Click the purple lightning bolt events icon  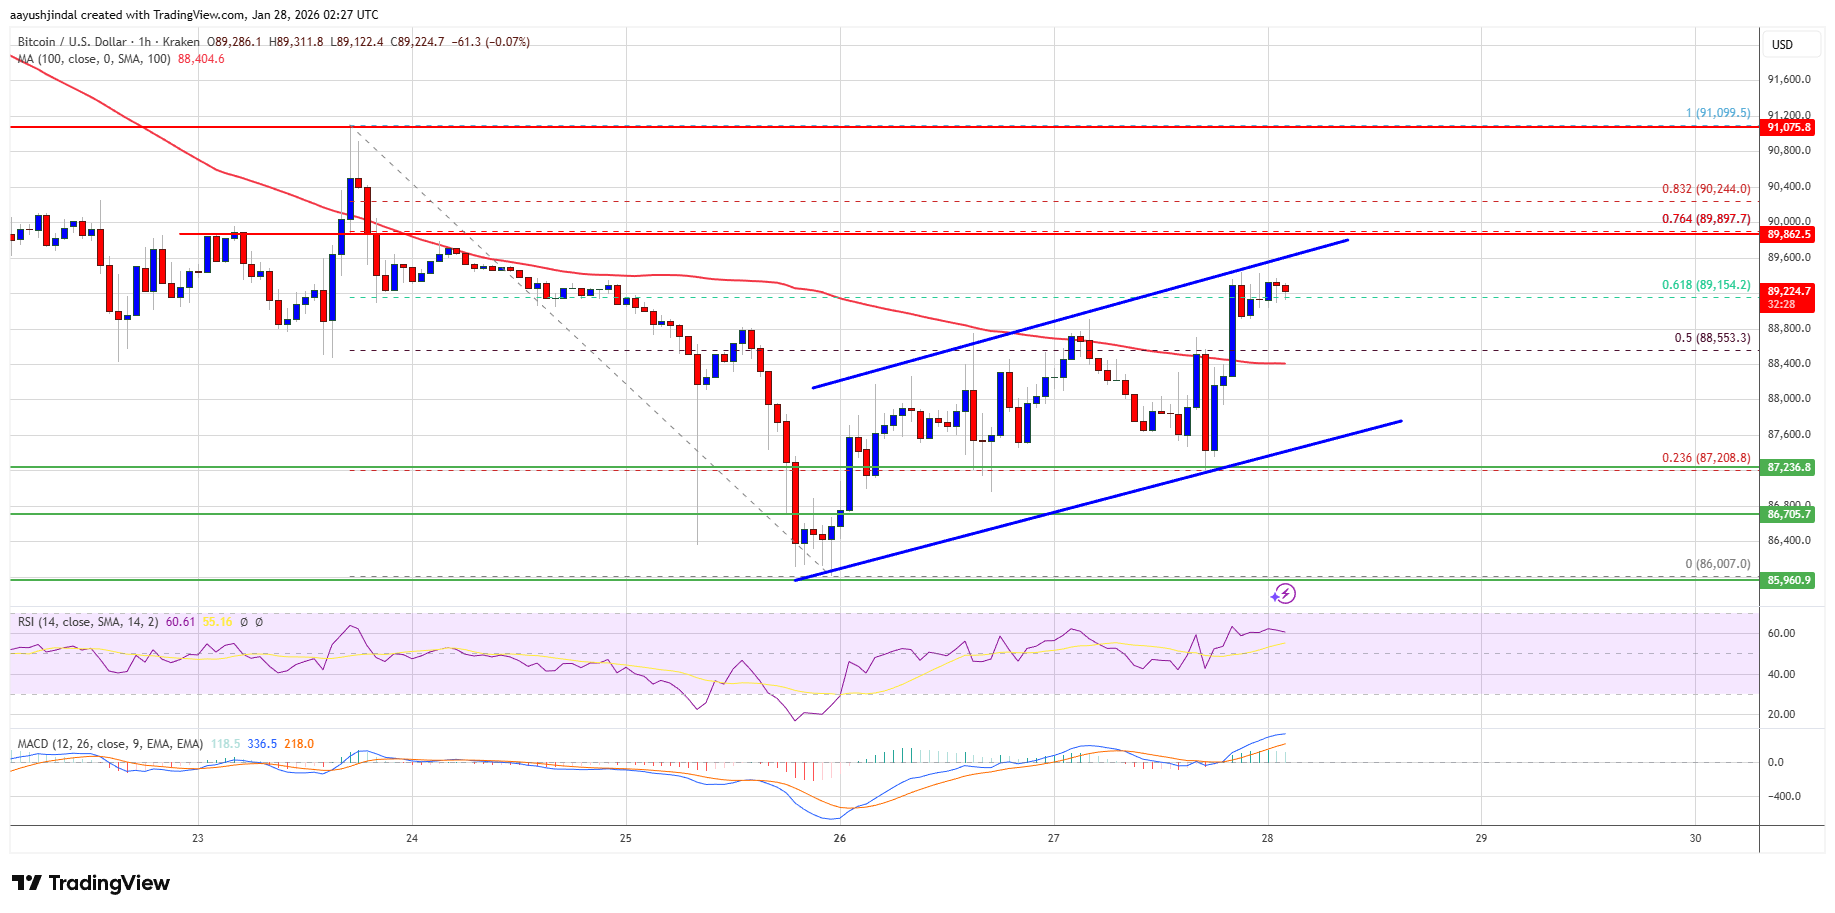point(1283,594)
